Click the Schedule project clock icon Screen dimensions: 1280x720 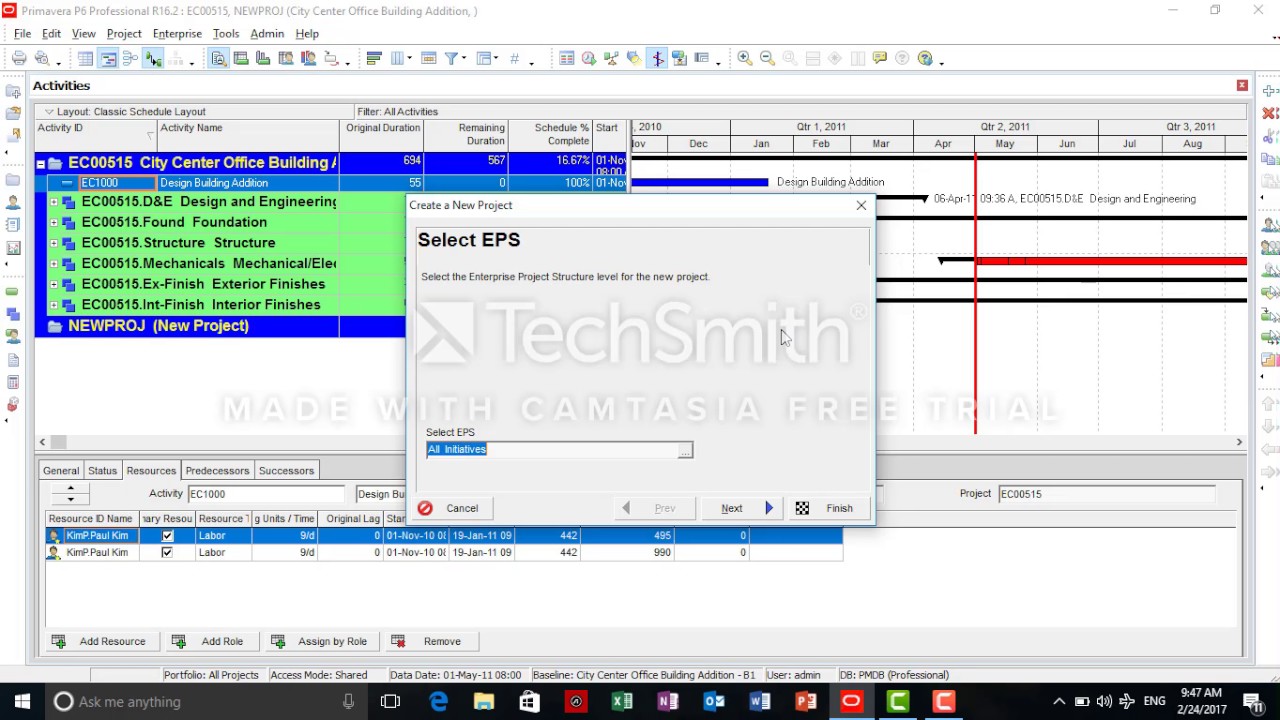click(589, 58)
